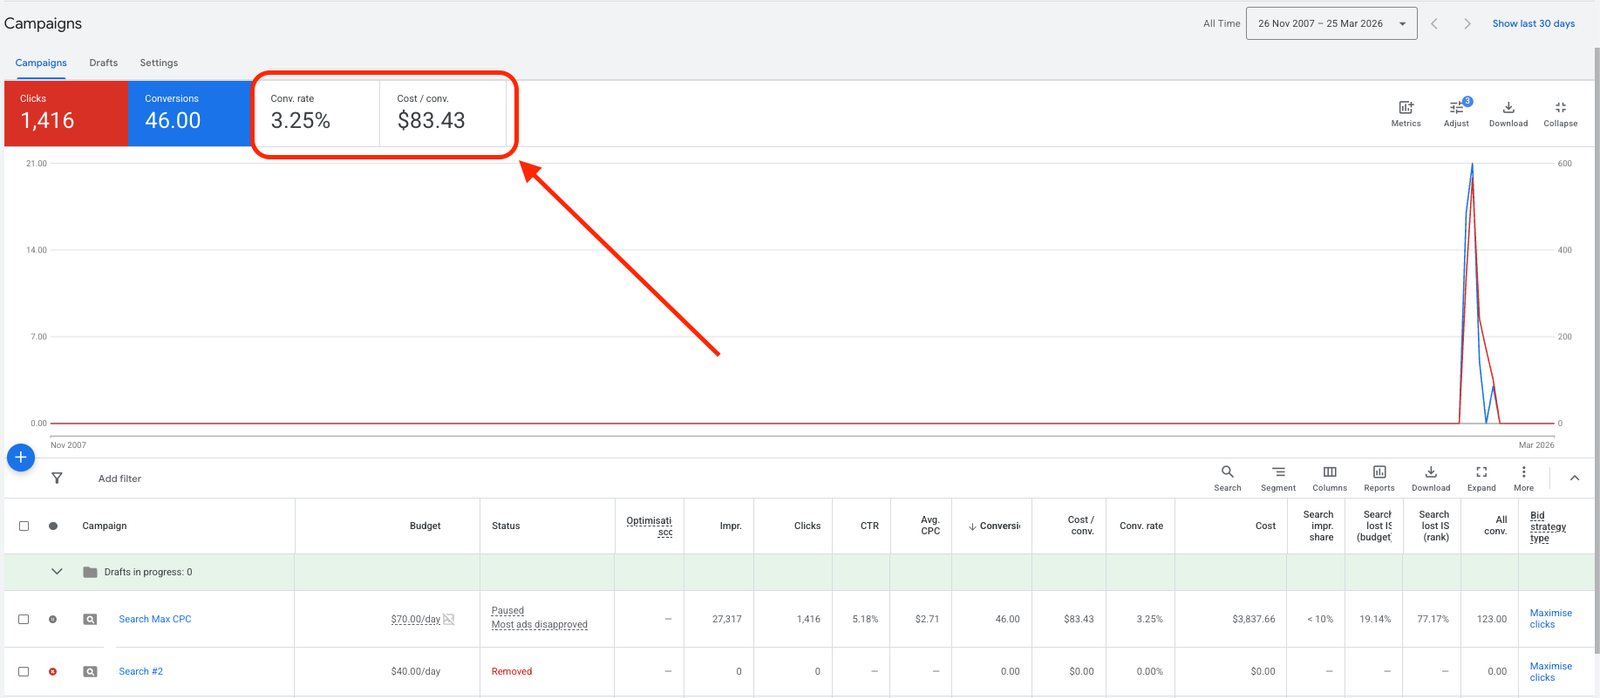Image resolution: width=1600 pixels, height=698 pixels.
Task: Open Search Max CPC campaign link
Action: pyautogui.click(x=155, y=619)
